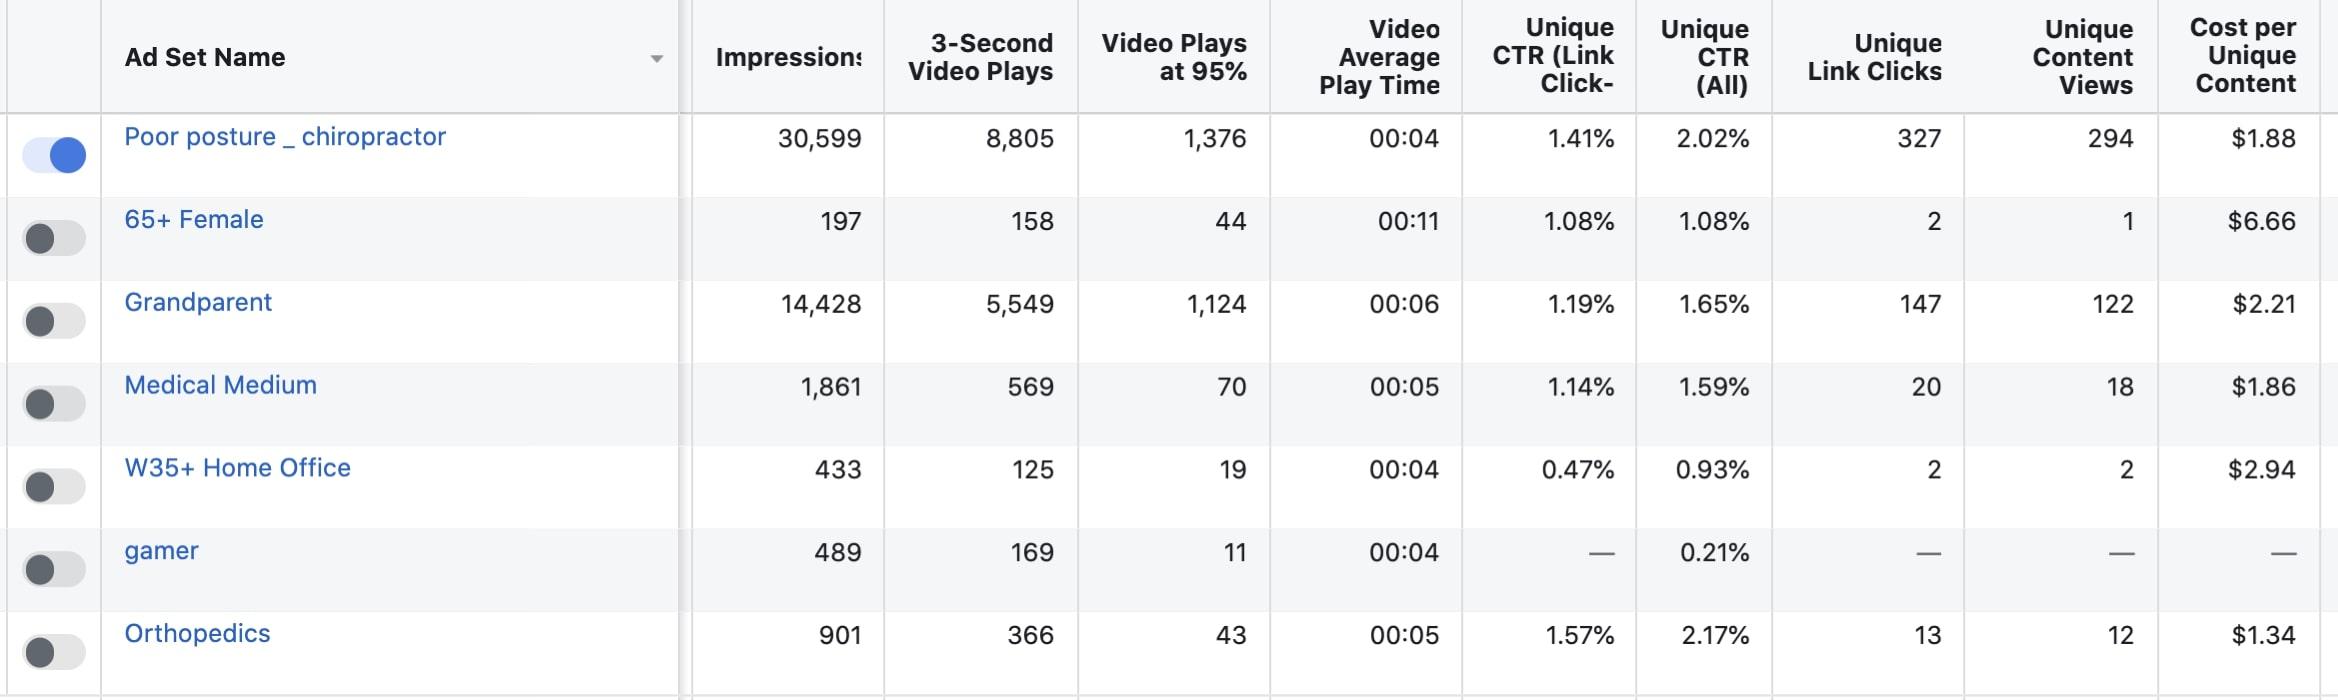2338x700 pixels.
Task: Open the Medical Medium ad set link
Action: 220,385
